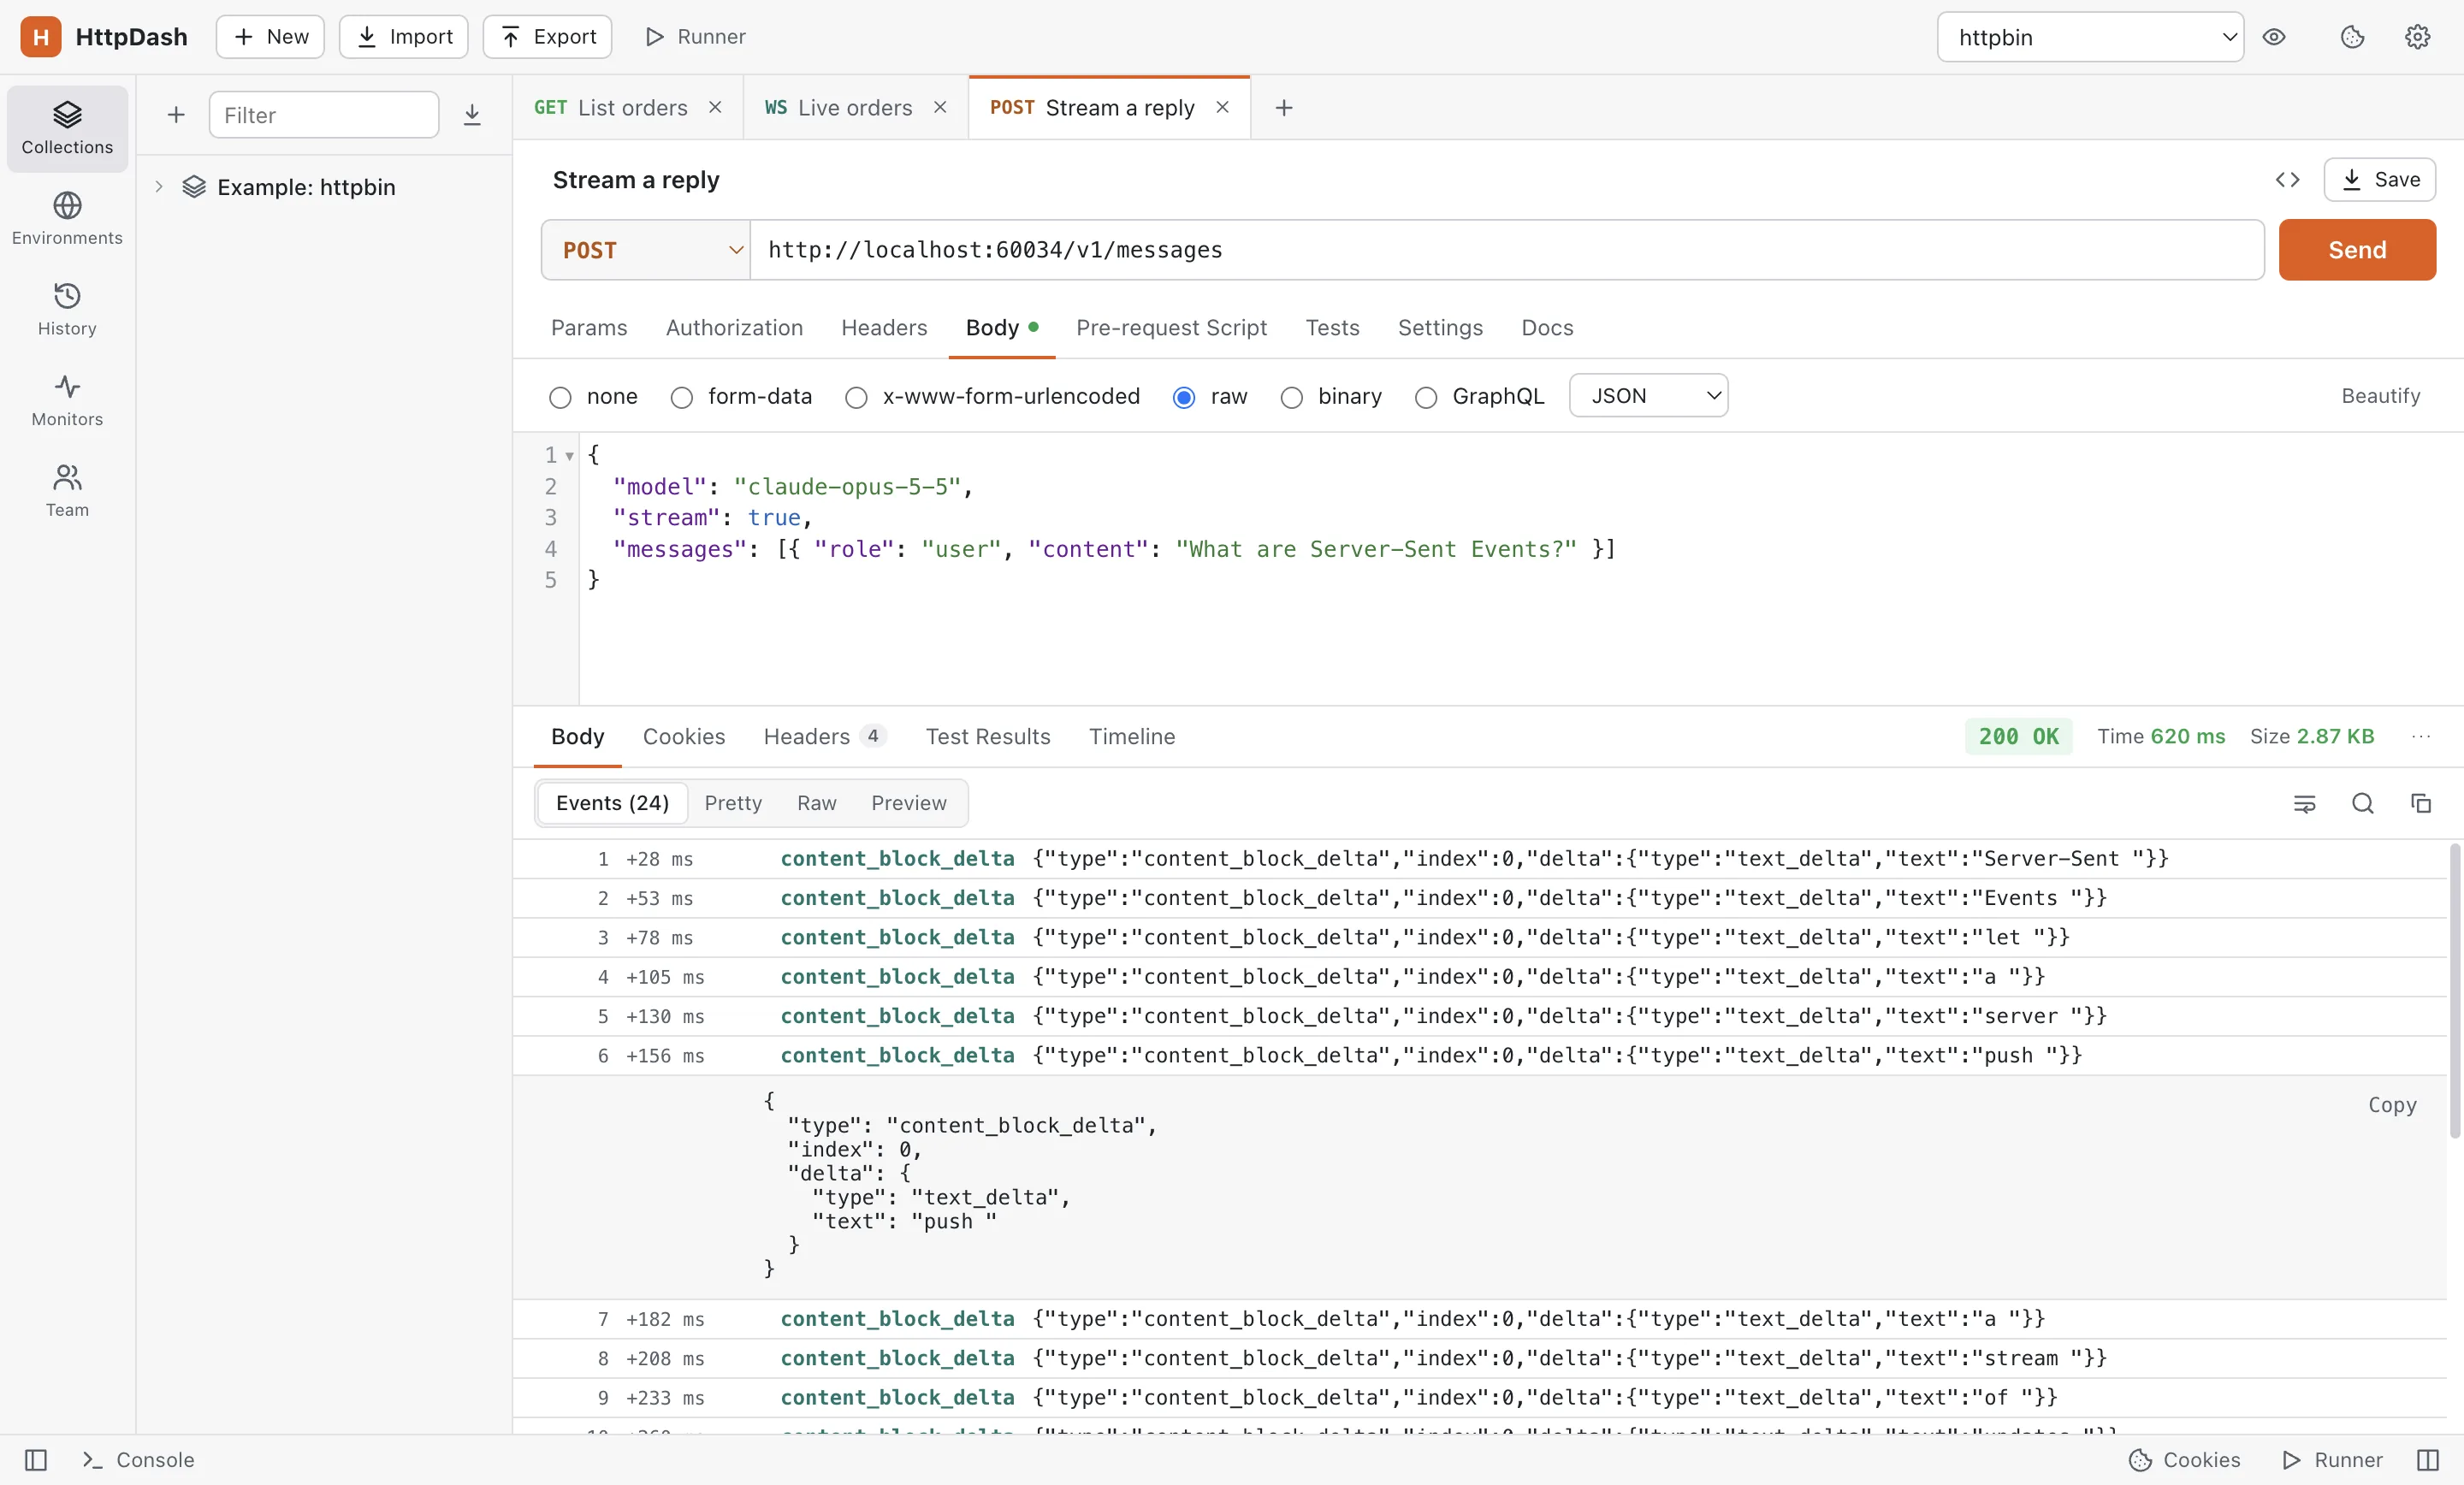Expand the Example: httpbin collection

(159, 187)
